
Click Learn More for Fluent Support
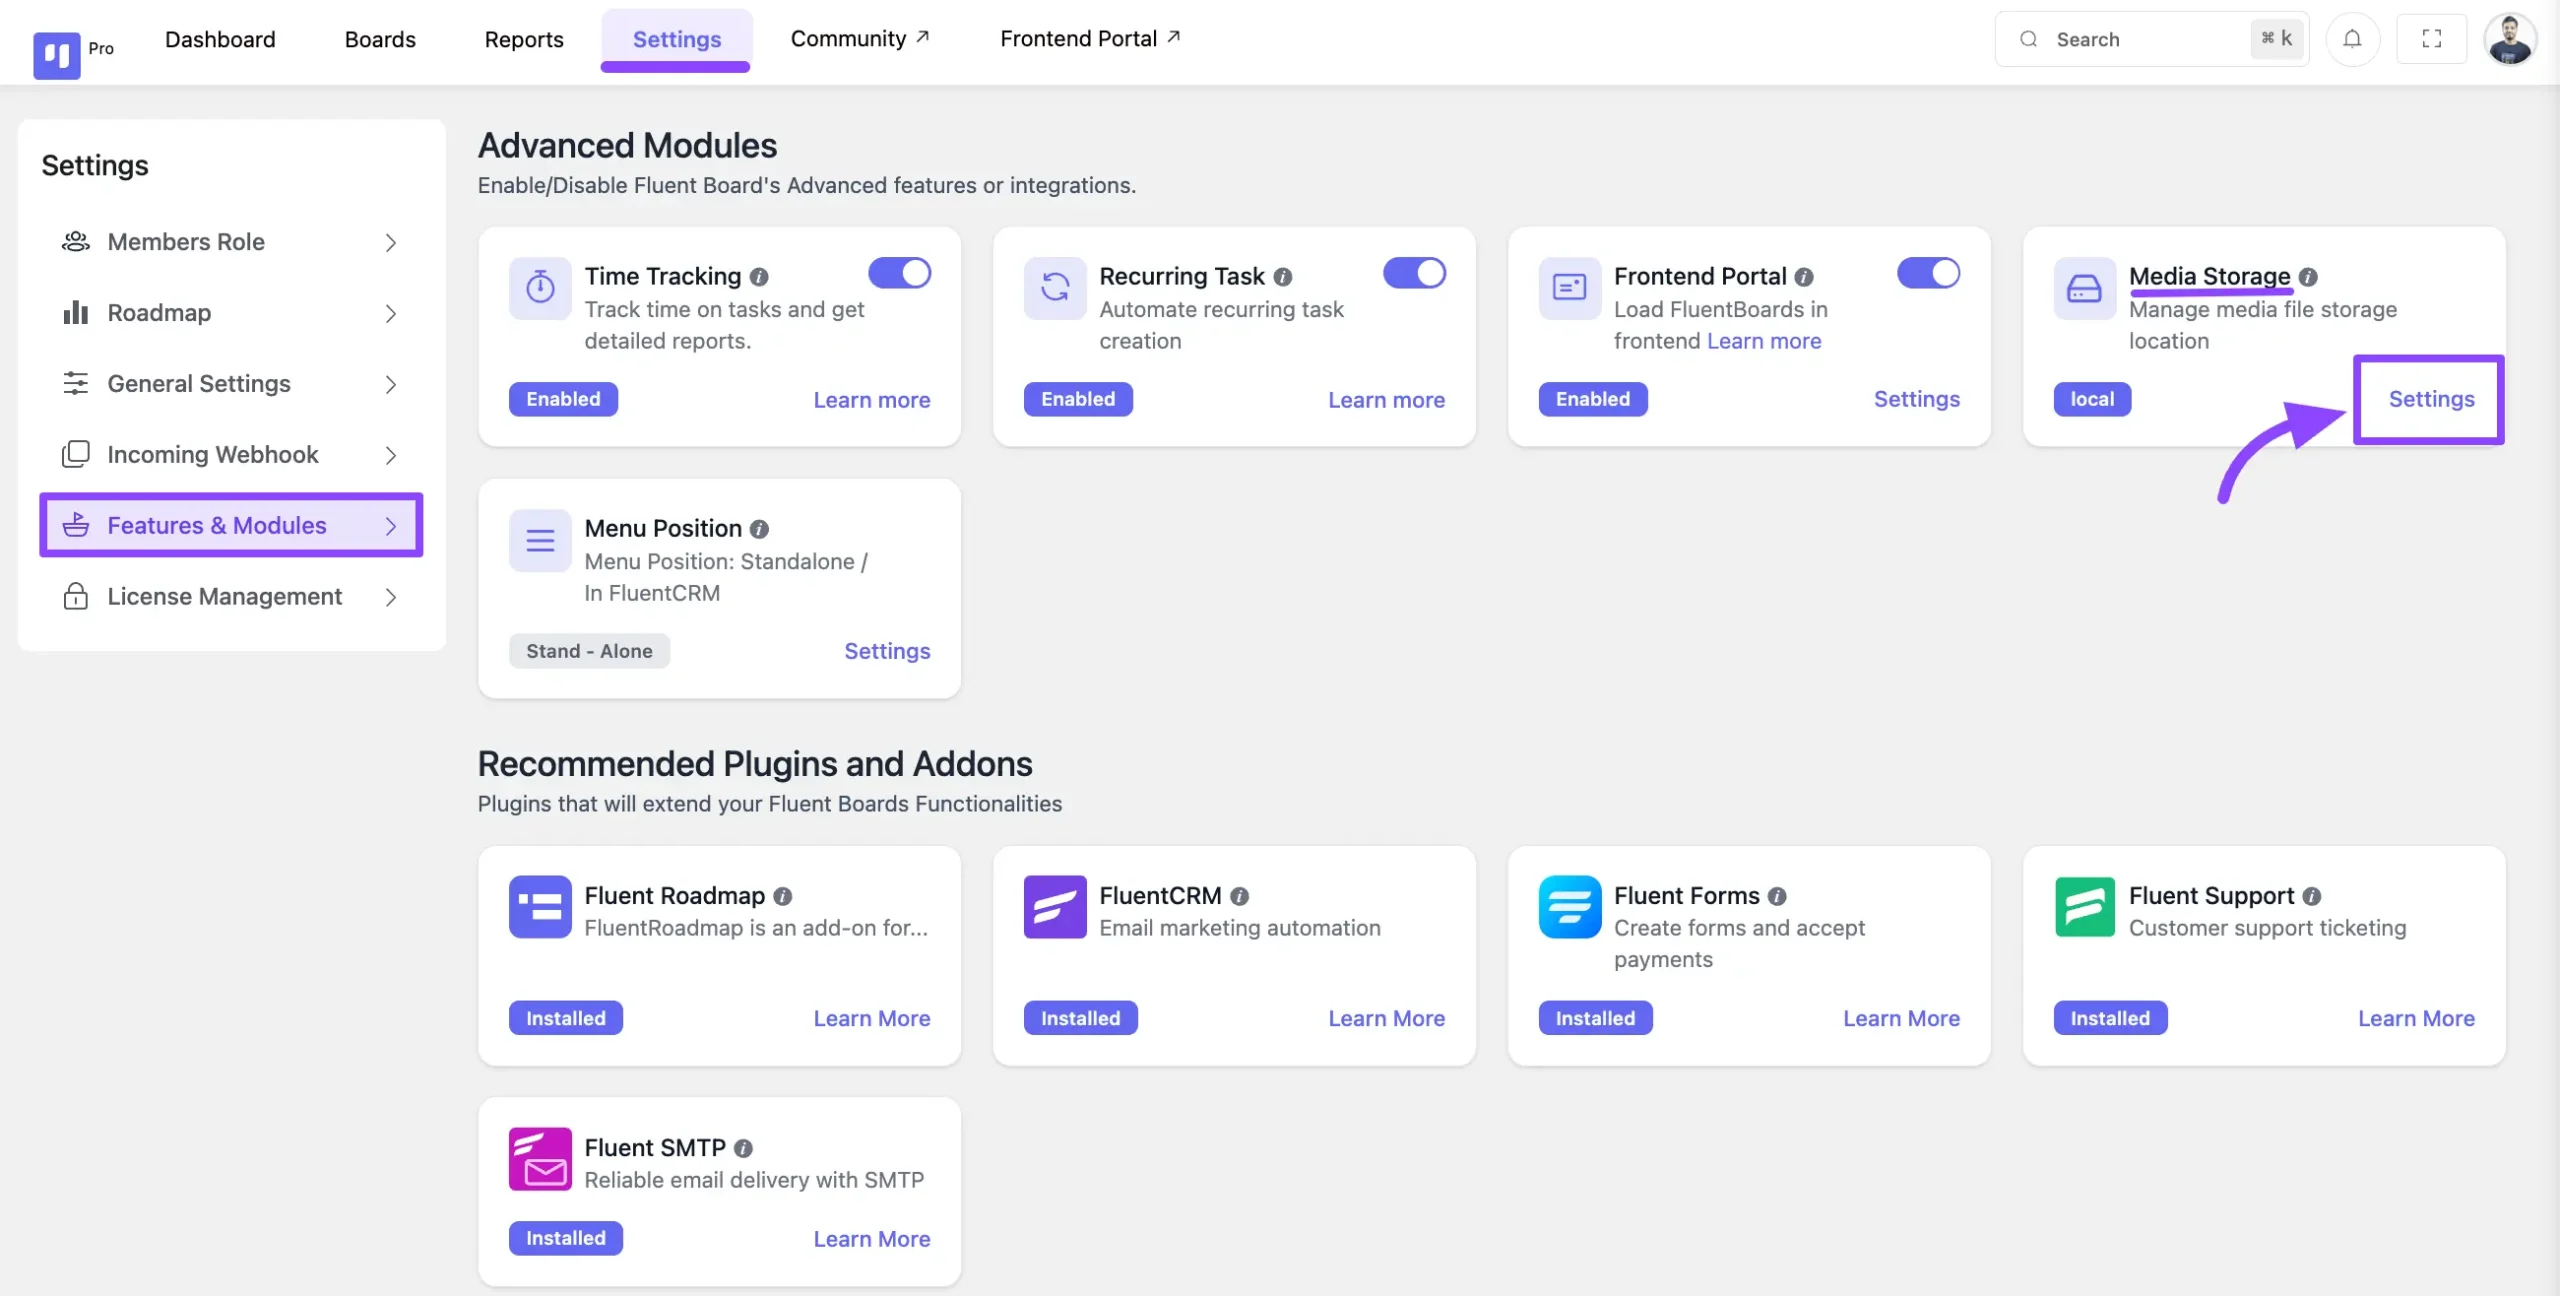click(2416, 1018)
